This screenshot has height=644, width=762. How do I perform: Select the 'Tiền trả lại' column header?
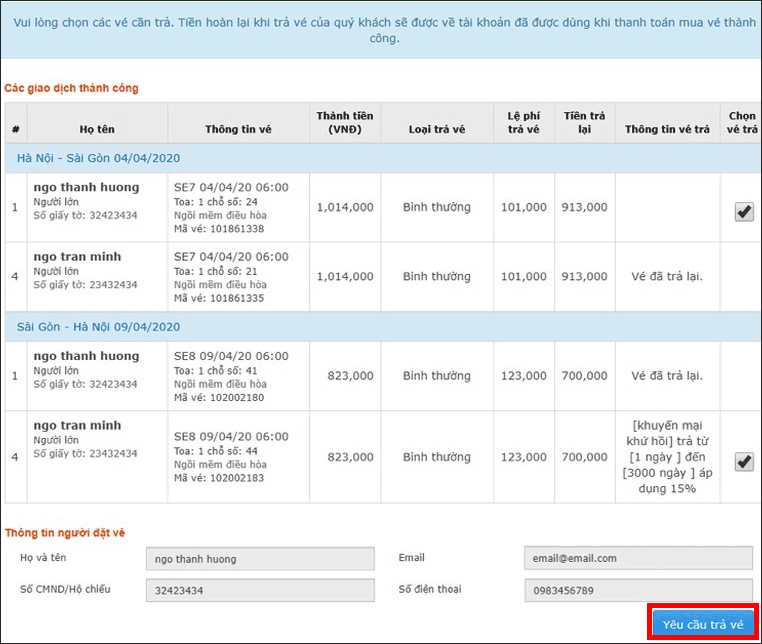(584, 122)
